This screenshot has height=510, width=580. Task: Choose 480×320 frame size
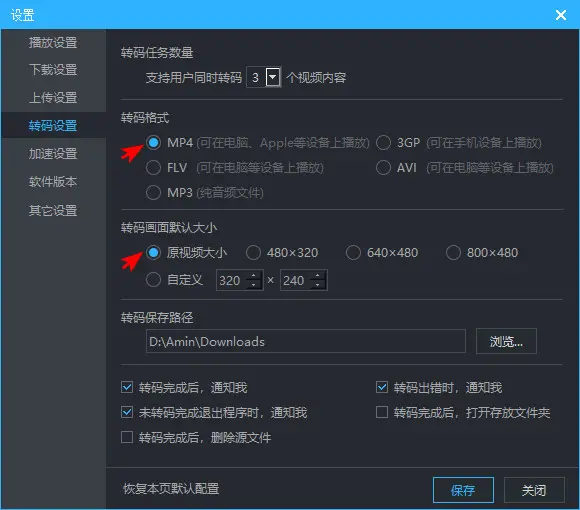(253, 253)
